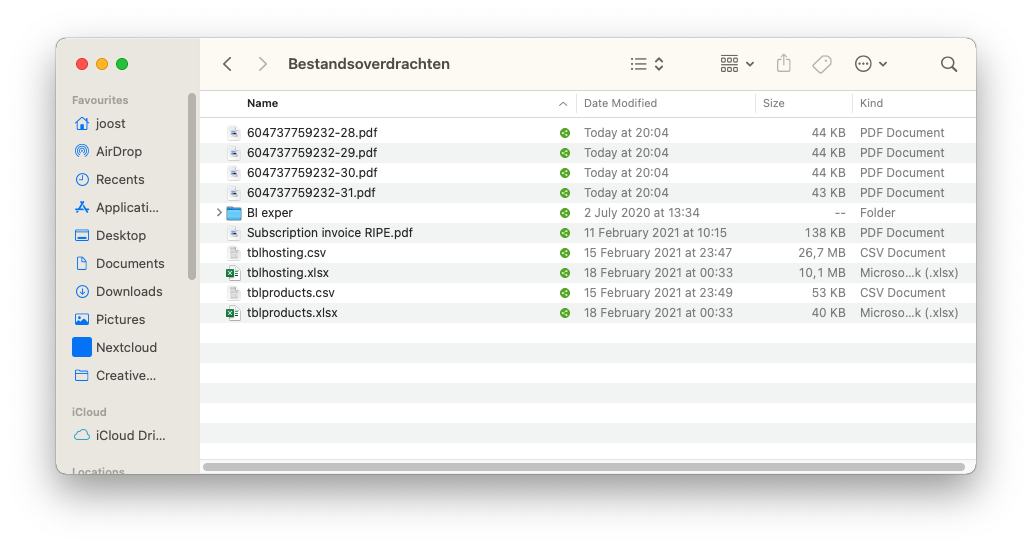Open iCloud Drive in the sidebar
Screen dimensions: 1032x548
130,436
